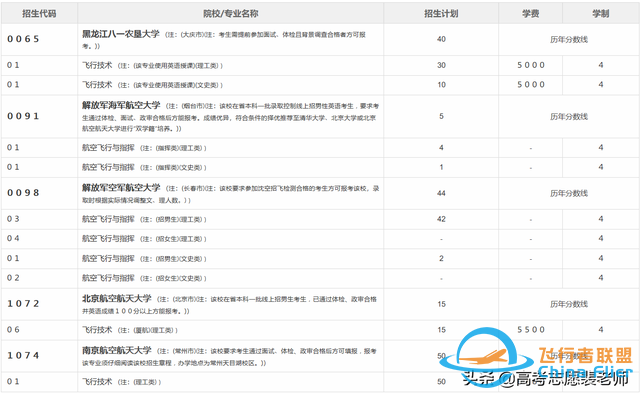The image size is (640, 398).
Task: Select school name 黑龙江八一农垦大学
Action: point(121,34)
